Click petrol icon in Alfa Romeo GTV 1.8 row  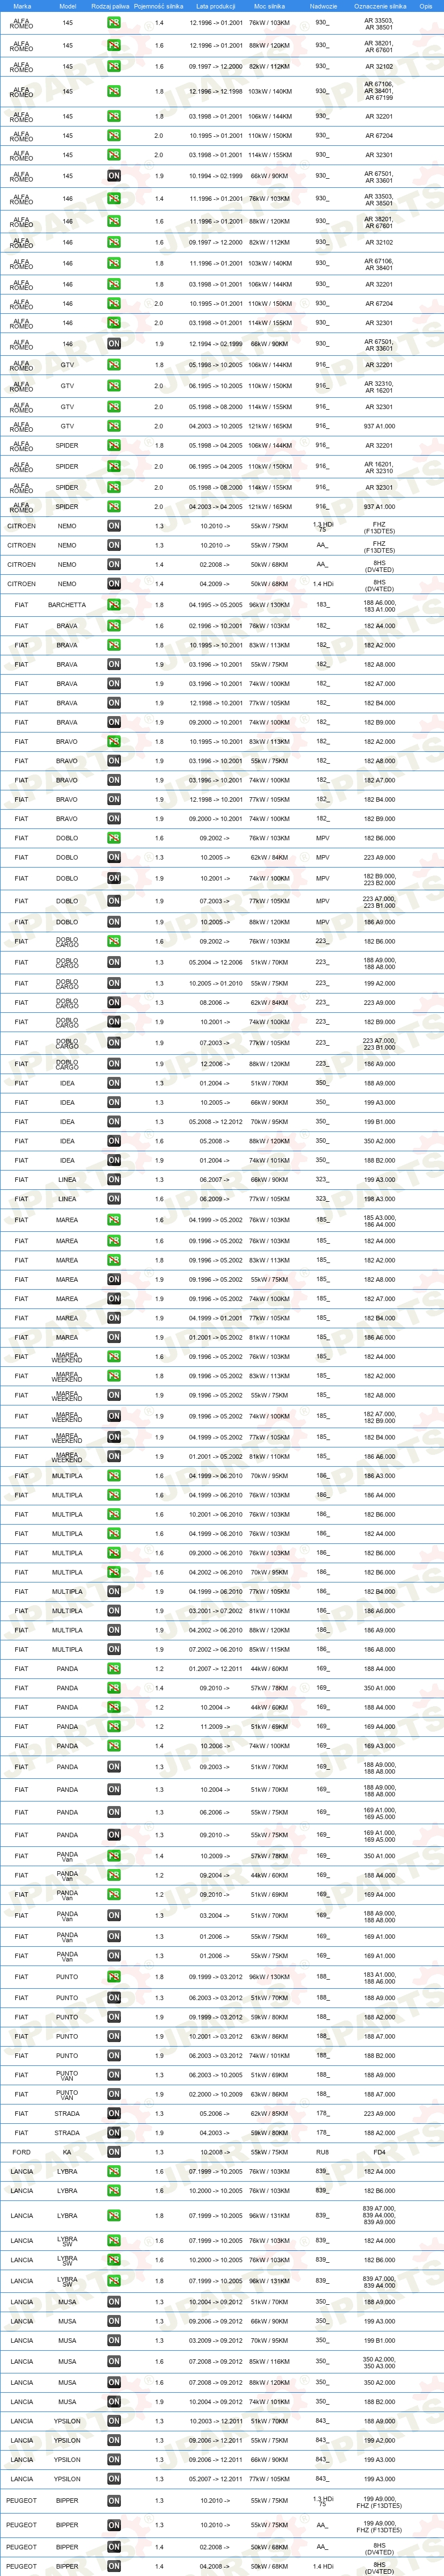[114, 365]
